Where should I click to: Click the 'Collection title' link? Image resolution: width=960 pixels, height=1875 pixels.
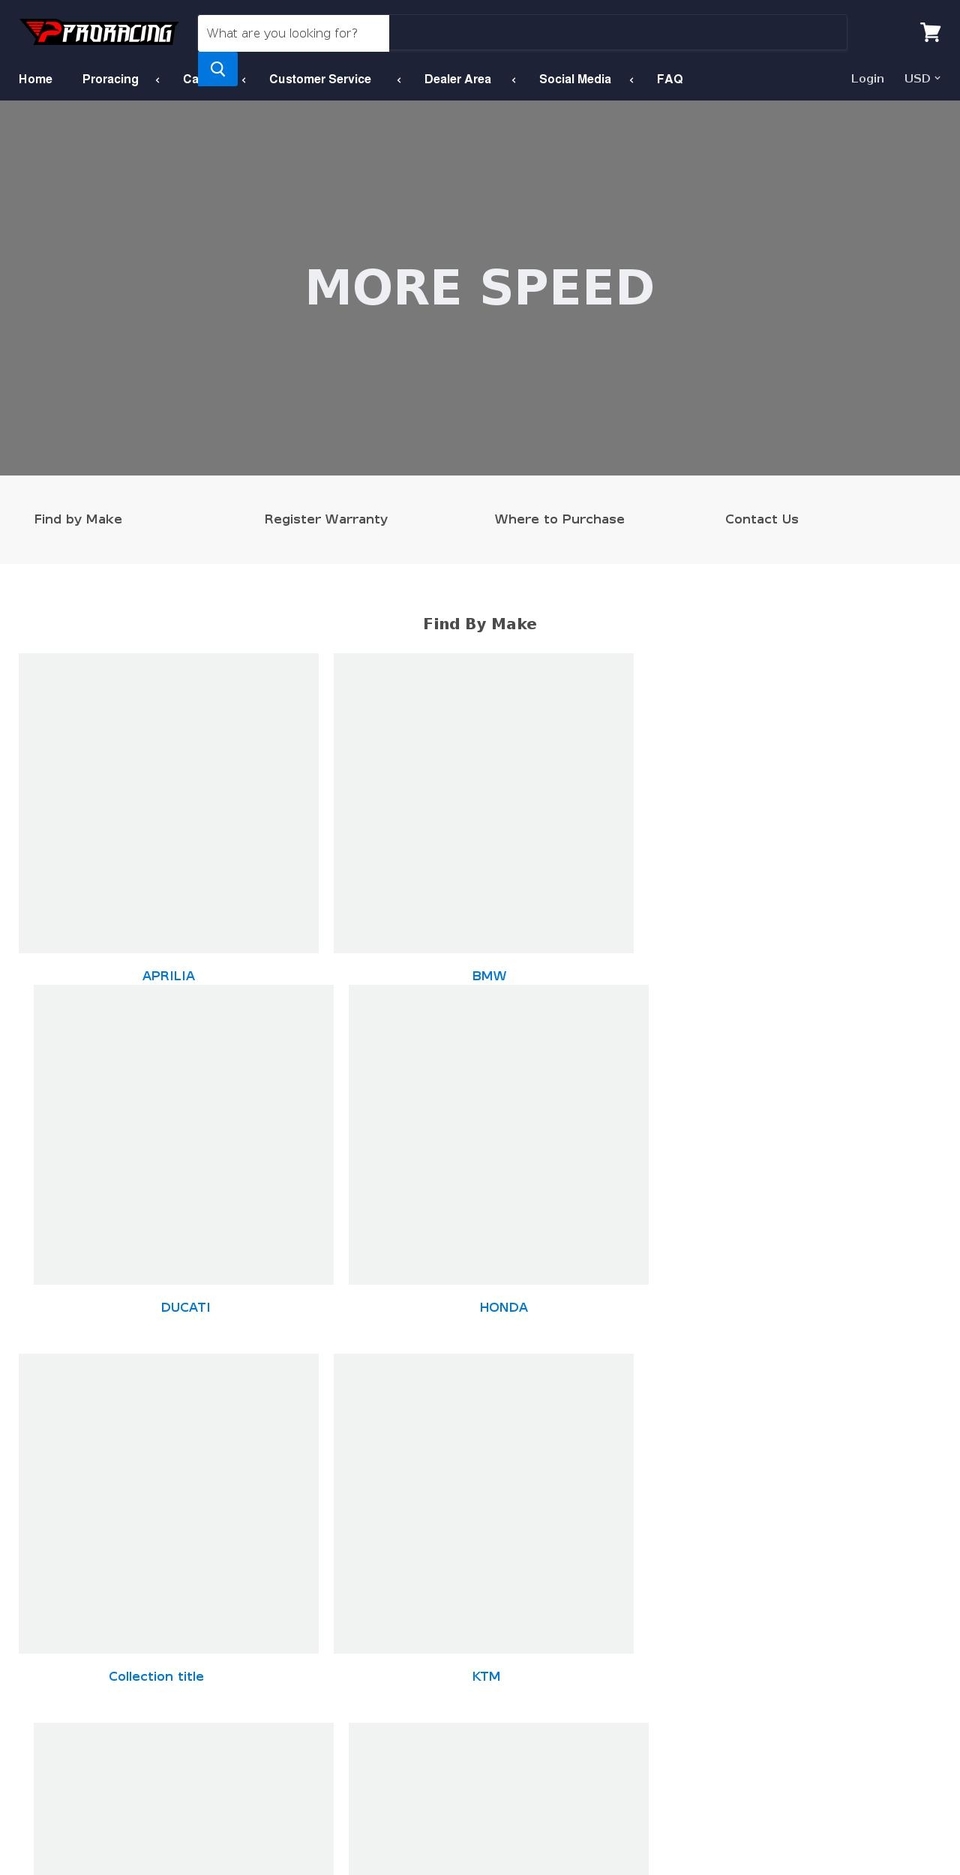click(x=156, y=1676)
